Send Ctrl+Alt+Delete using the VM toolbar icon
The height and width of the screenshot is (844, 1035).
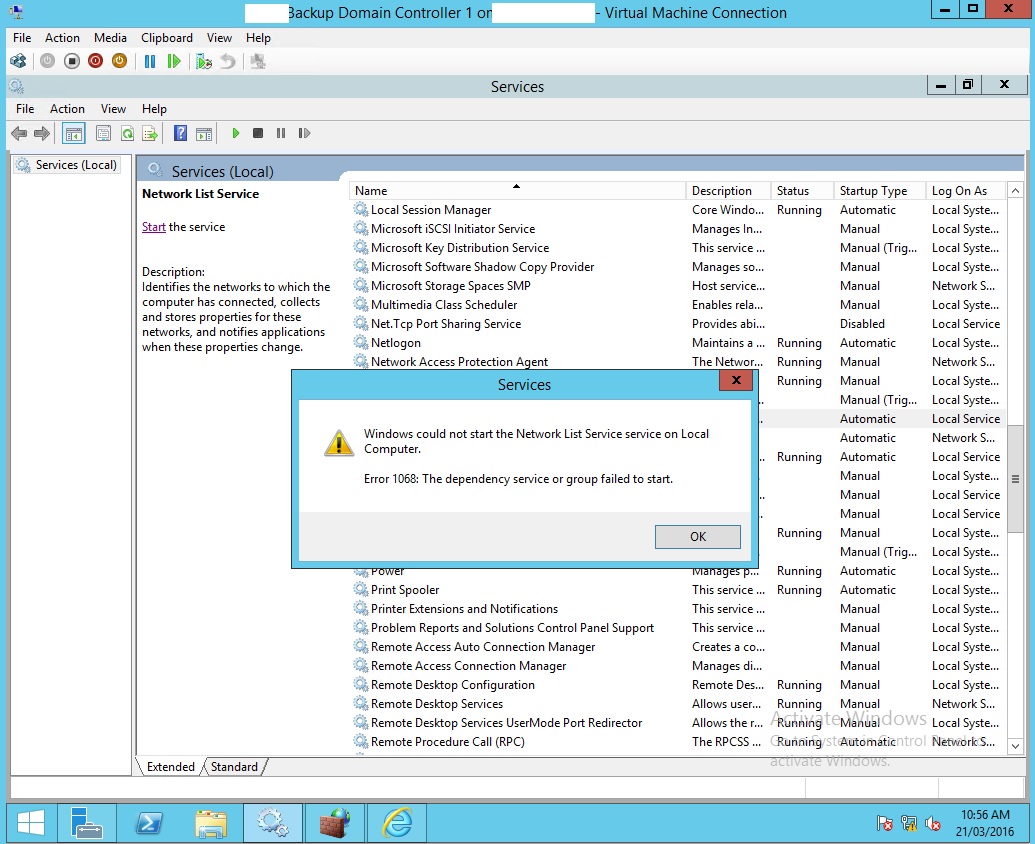tap(18, 61)
